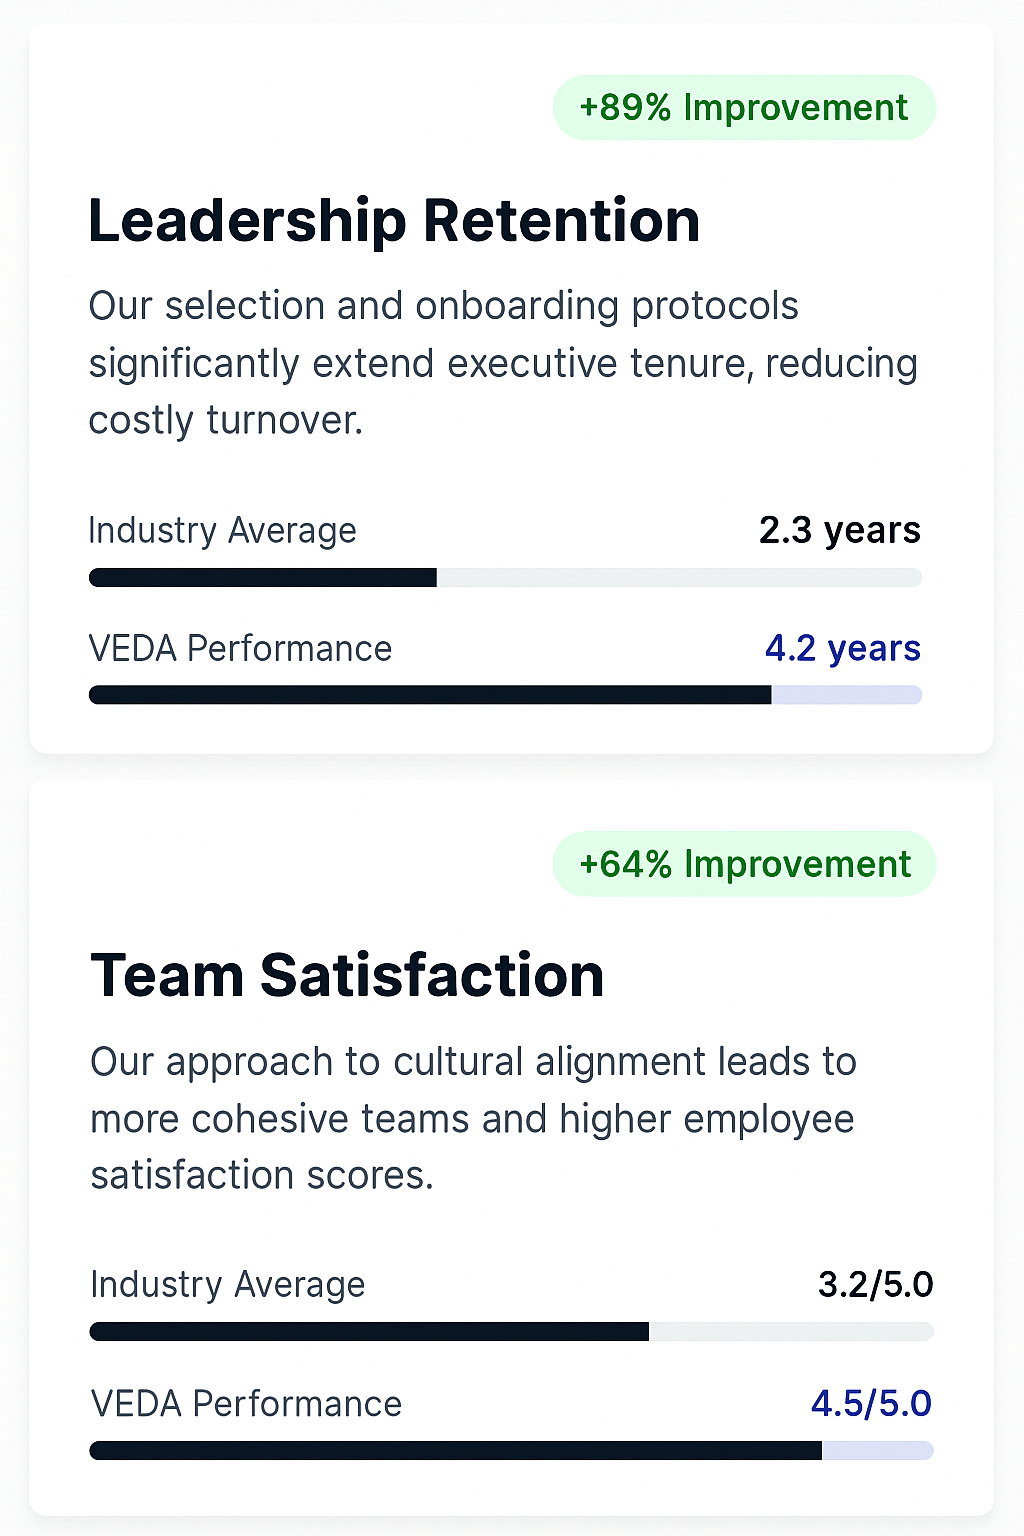Click Industry Average label under Team Satisfaction
The image size is (1024, 1536).
[227, 1285]
